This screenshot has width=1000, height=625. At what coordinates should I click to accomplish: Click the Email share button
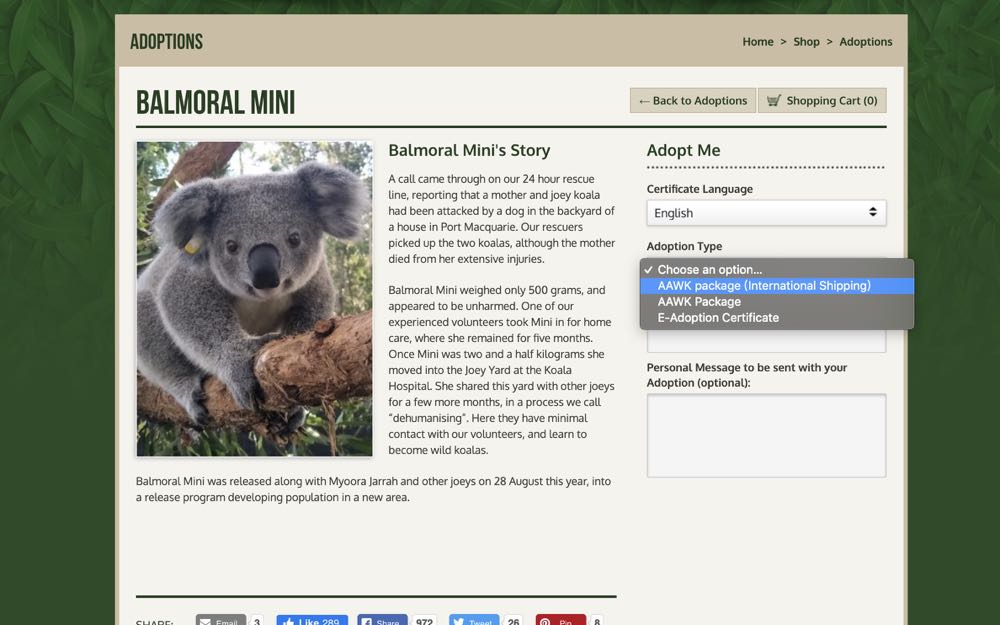pyautogui.click(x=220, y=620)
